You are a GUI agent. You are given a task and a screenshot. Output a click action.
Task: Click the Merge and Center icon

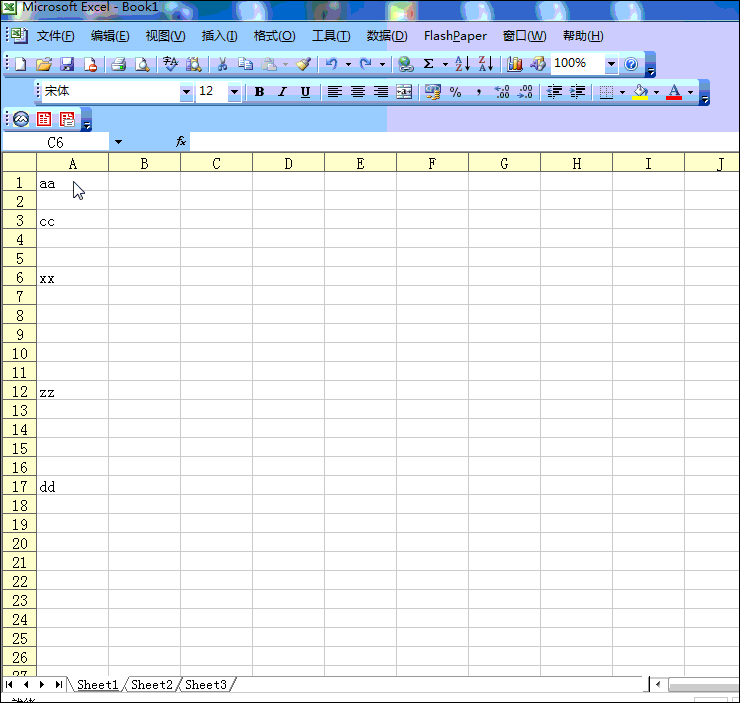[404, 92]
